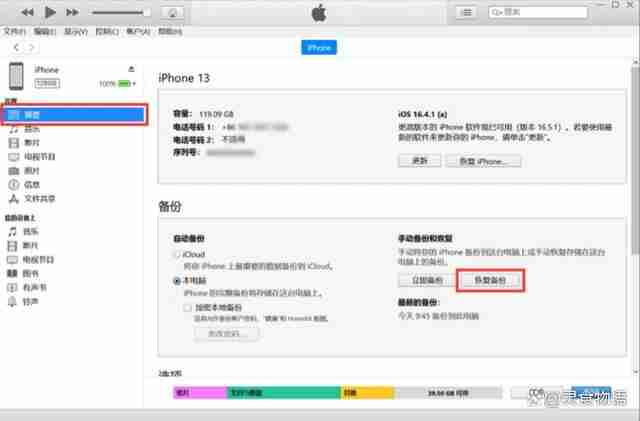Click the green documents storage segment

tap(284, 393)
